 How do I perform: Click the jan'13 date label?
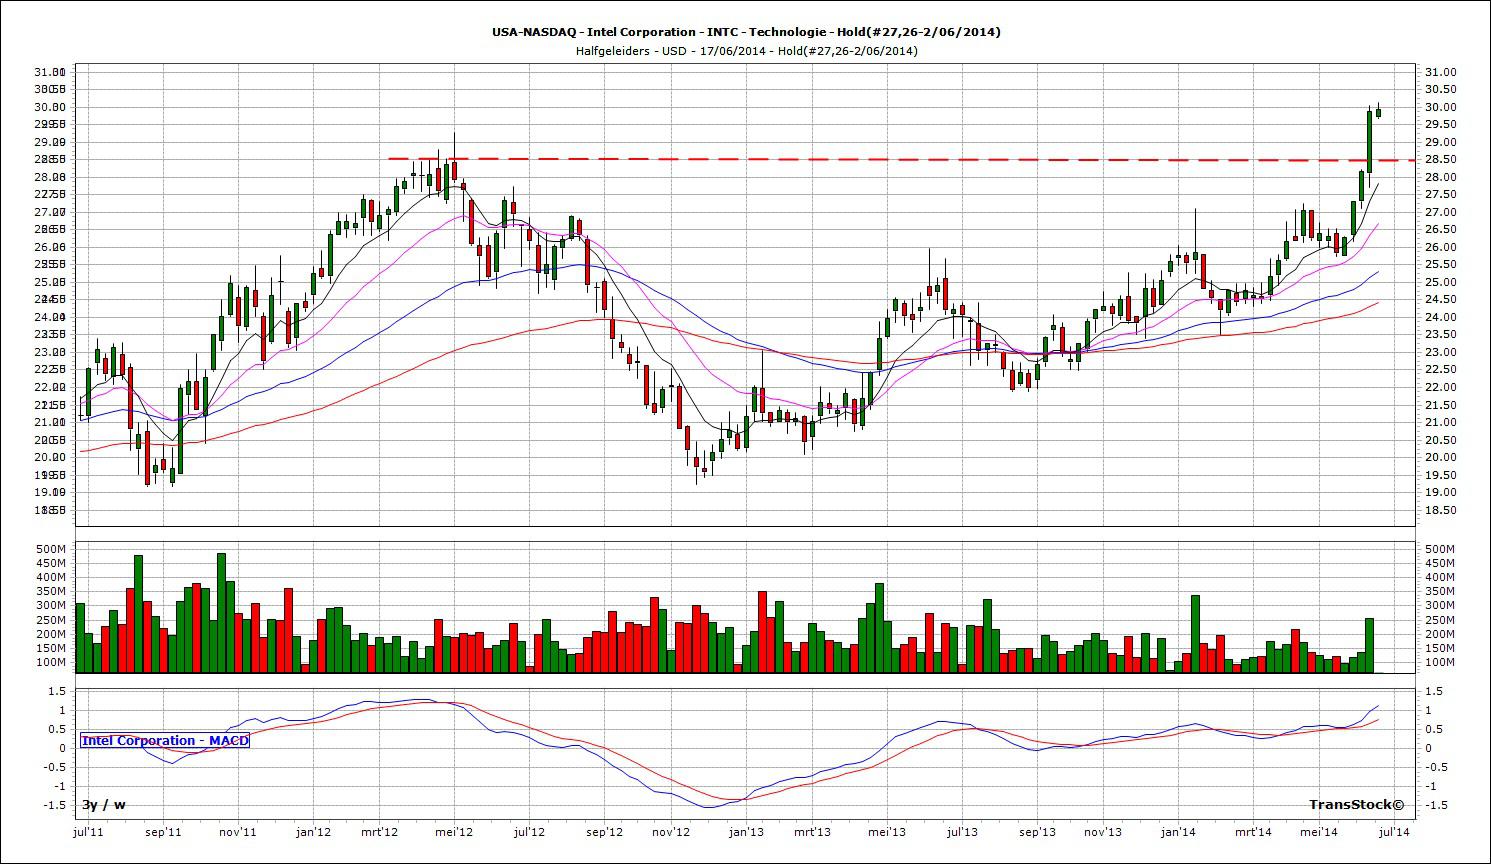tap(747, 832)
